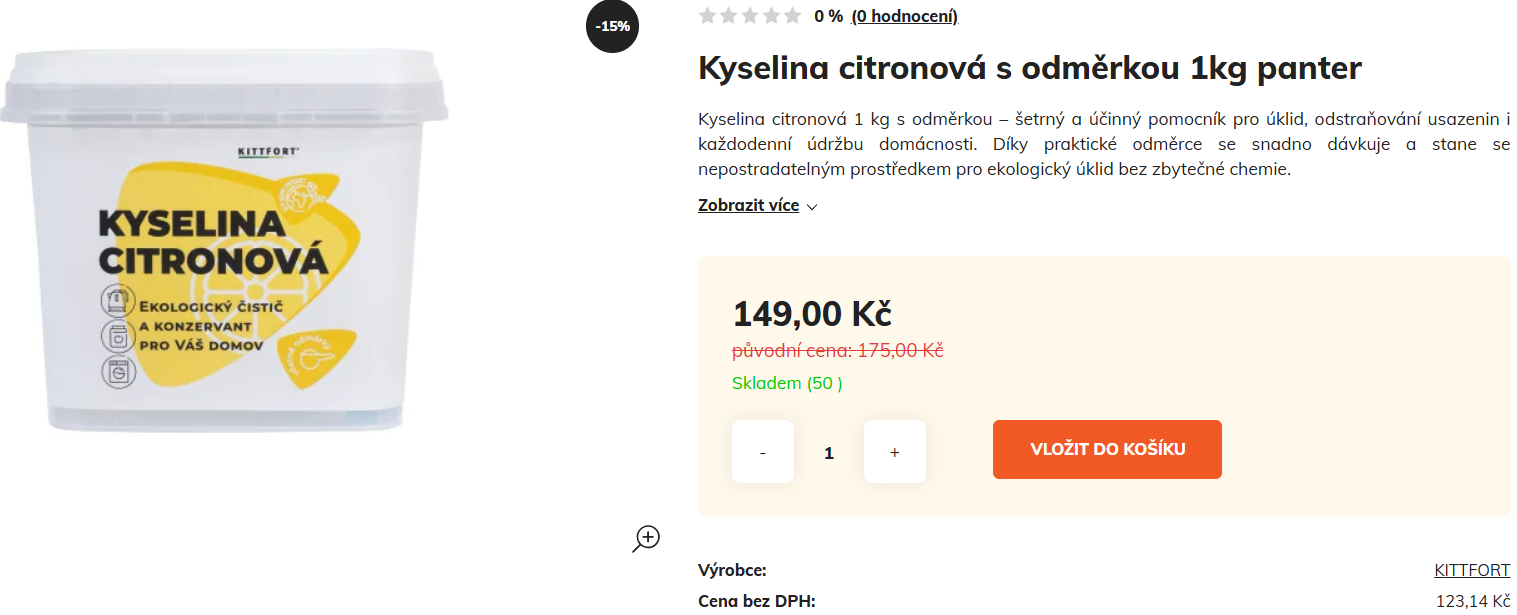Screen dimensions: 1517x615
Task: Click the -15% discount badge
Action: 612,26
